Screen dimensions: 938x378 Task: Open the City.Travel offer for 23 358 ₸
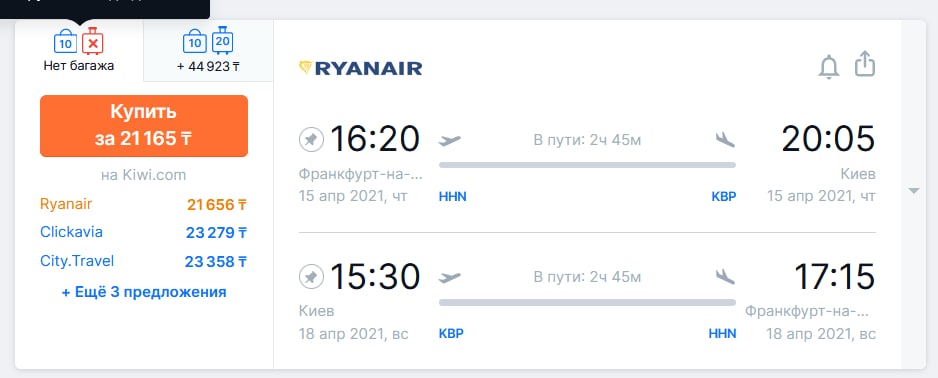click(144, 261)
